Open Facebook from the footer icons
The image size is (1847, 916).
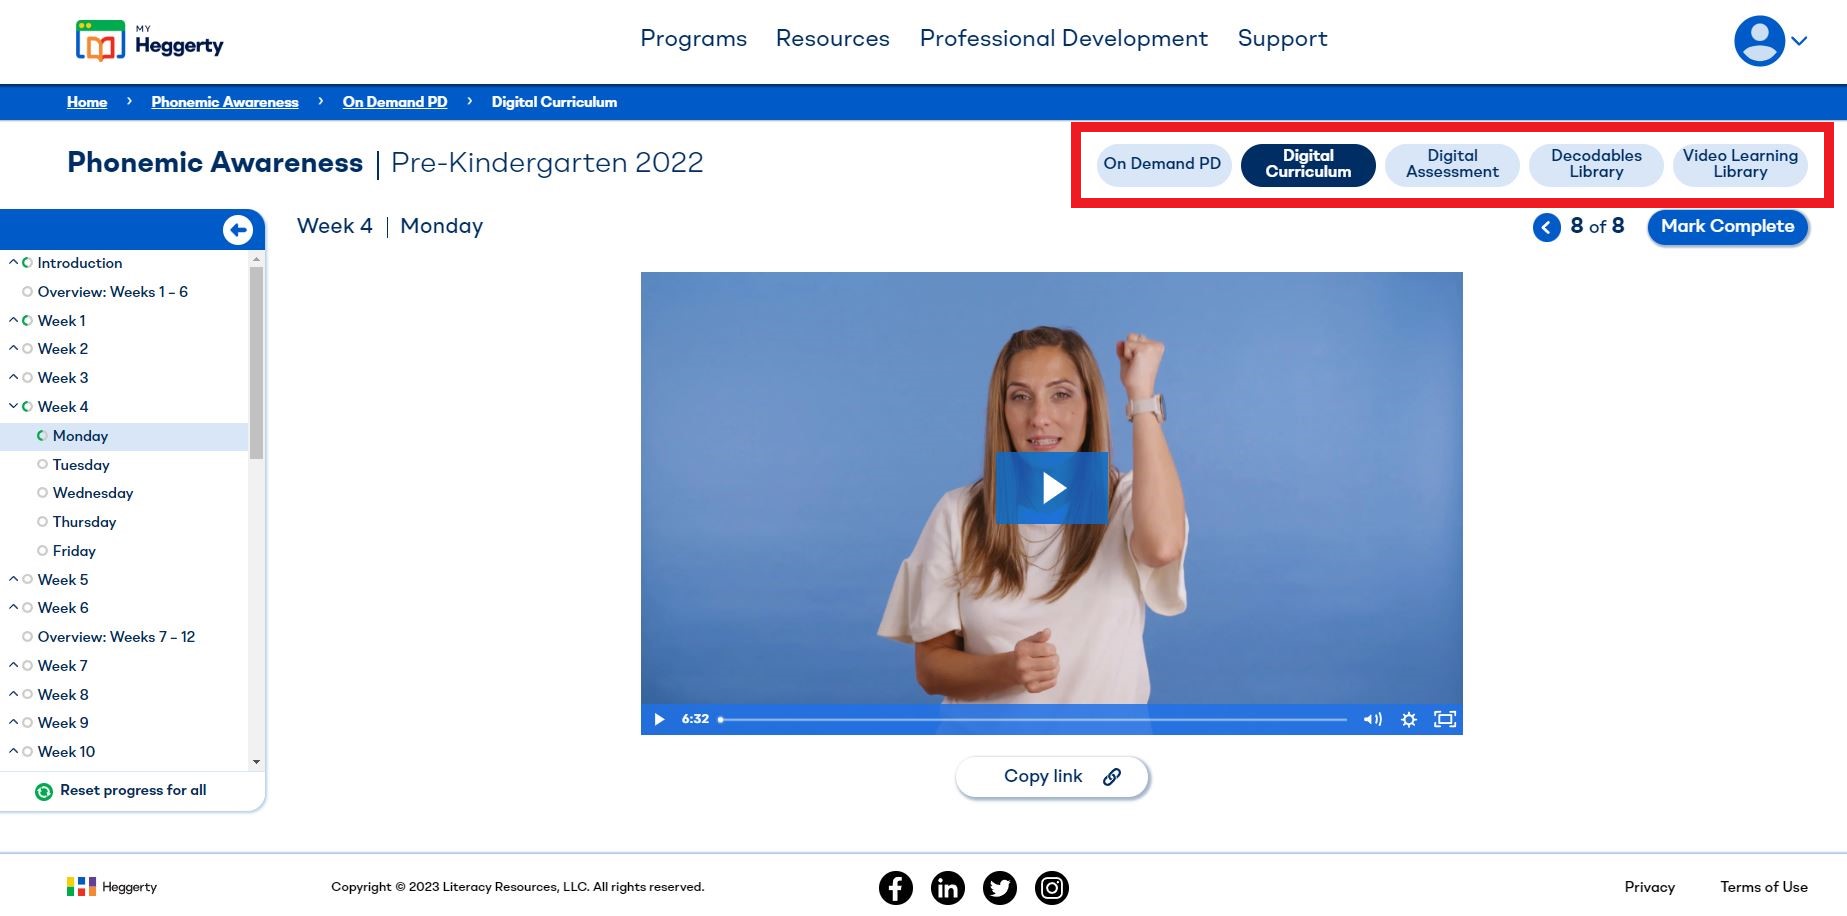pyautogui.click(x=895, y=887)
